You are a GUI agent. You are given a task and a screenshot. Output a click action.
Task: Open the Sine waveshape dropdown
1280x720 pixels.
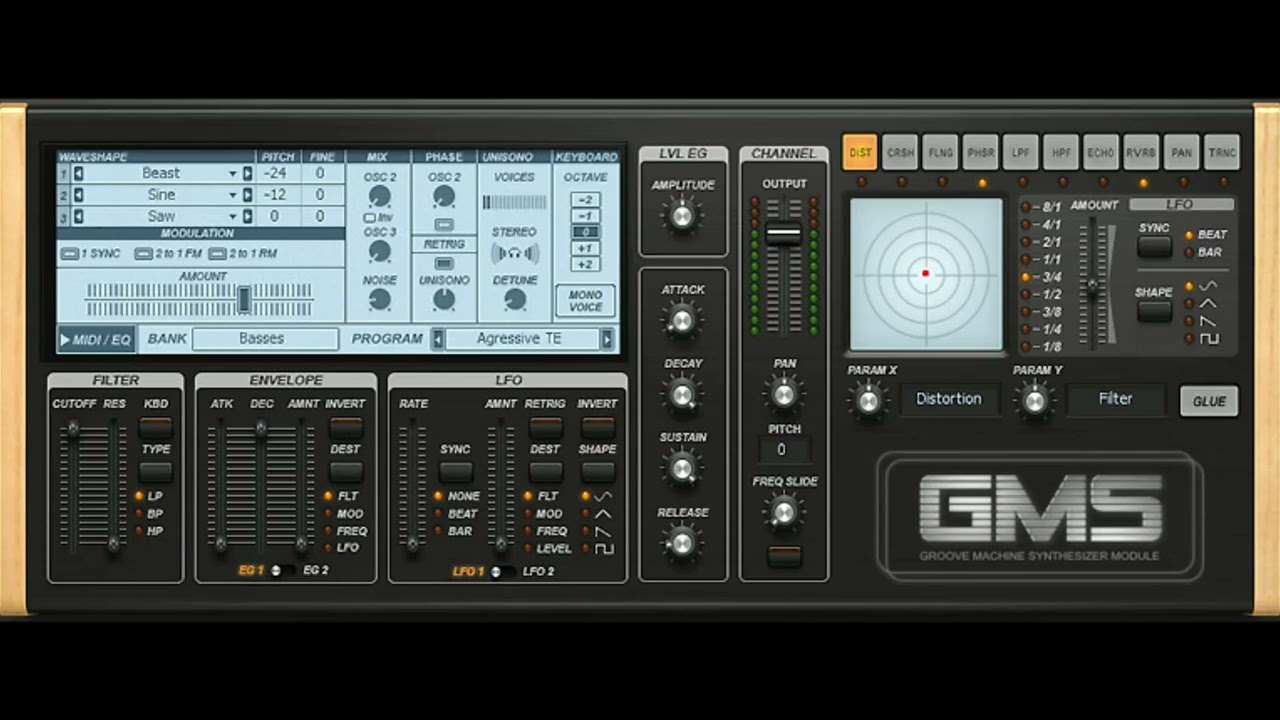(233, 195)
